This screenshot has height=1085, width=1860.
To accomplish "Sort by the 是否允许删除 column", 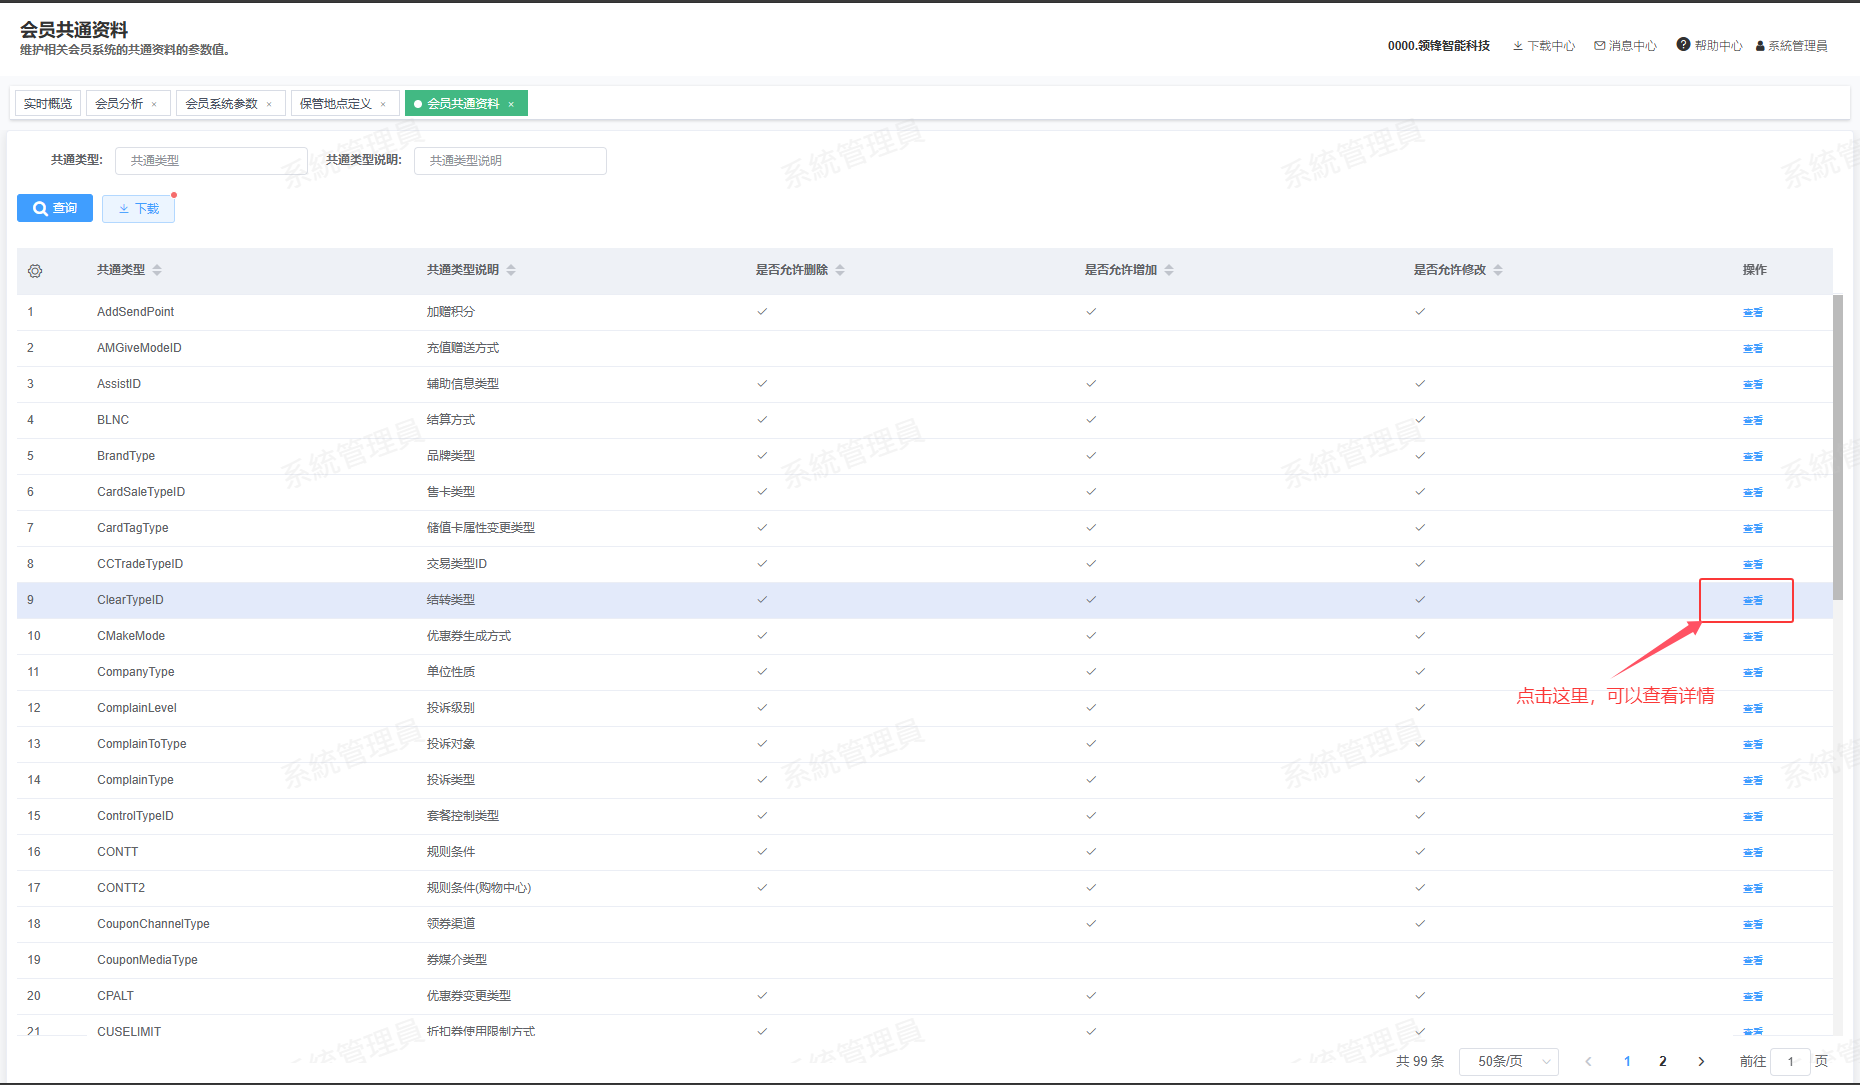I will 840,270.
